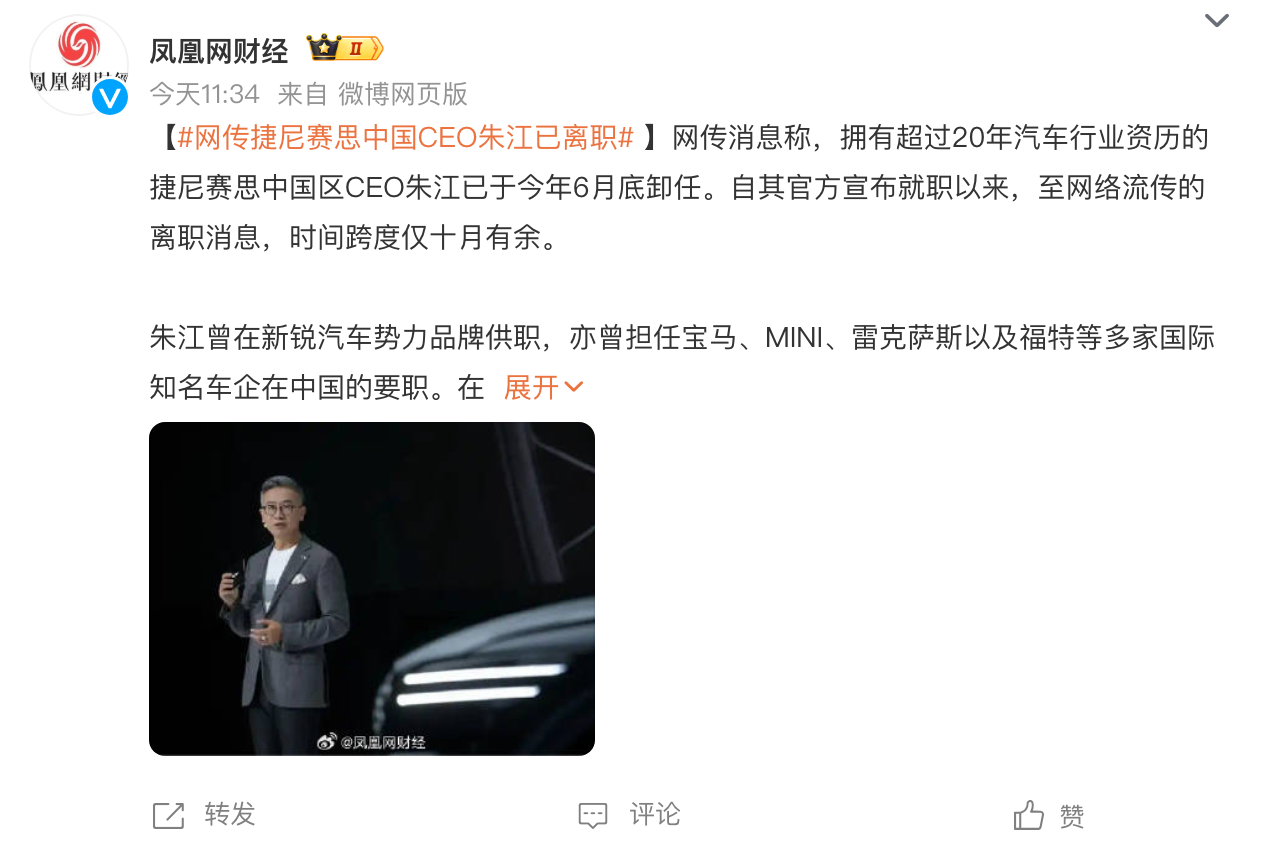The height and width of the screenshot is (850, 1265).
Task: Enlarge the speaker photo thumbnail
Action: pyautogui.click(x=372, y=588)
